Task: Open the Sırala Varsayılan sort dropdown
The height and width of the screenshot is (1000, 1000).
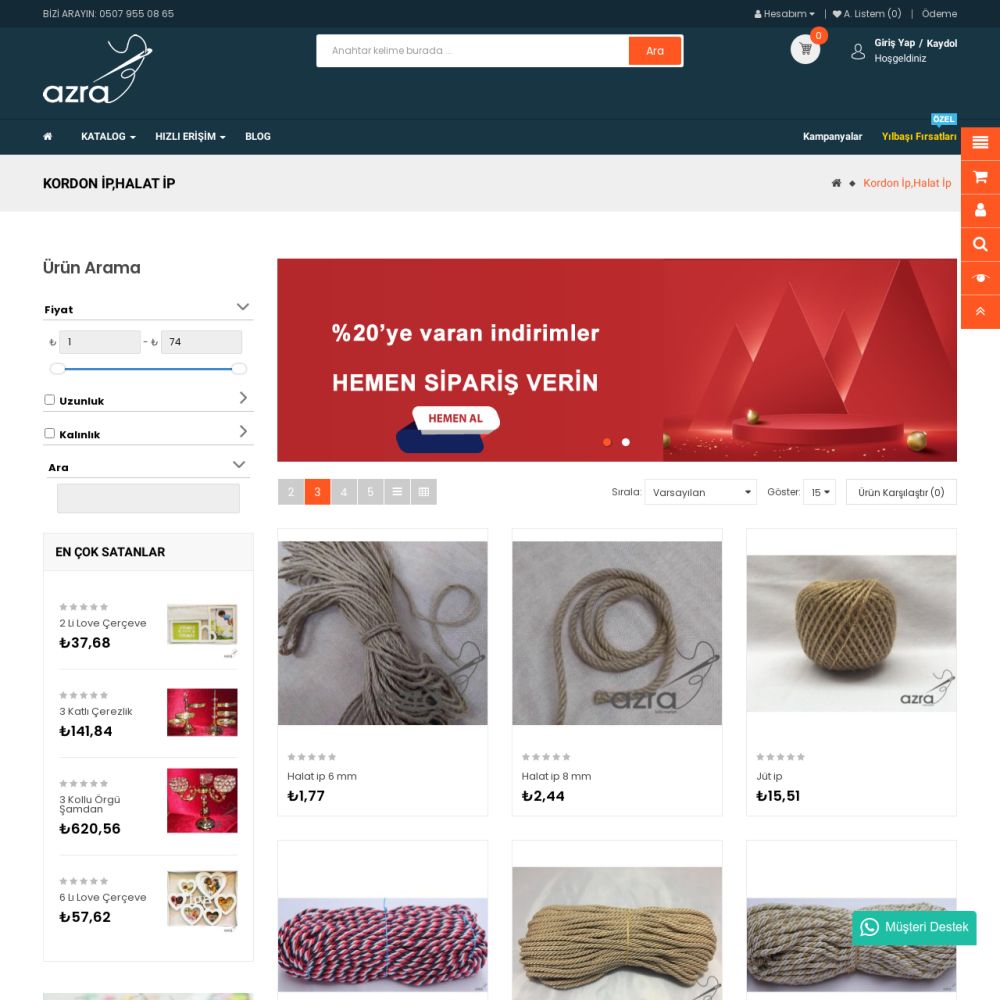Action: [700, 492]
